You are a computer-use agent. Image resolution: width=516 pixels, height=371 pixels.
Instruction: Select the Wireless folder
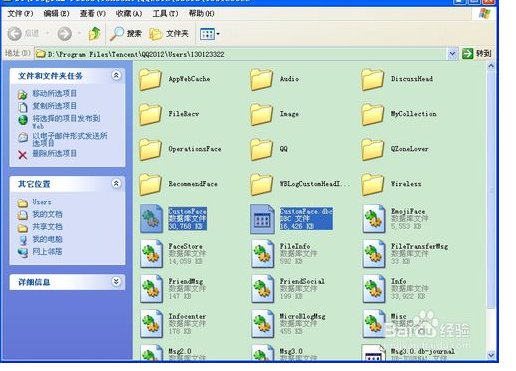click(392, 184)
